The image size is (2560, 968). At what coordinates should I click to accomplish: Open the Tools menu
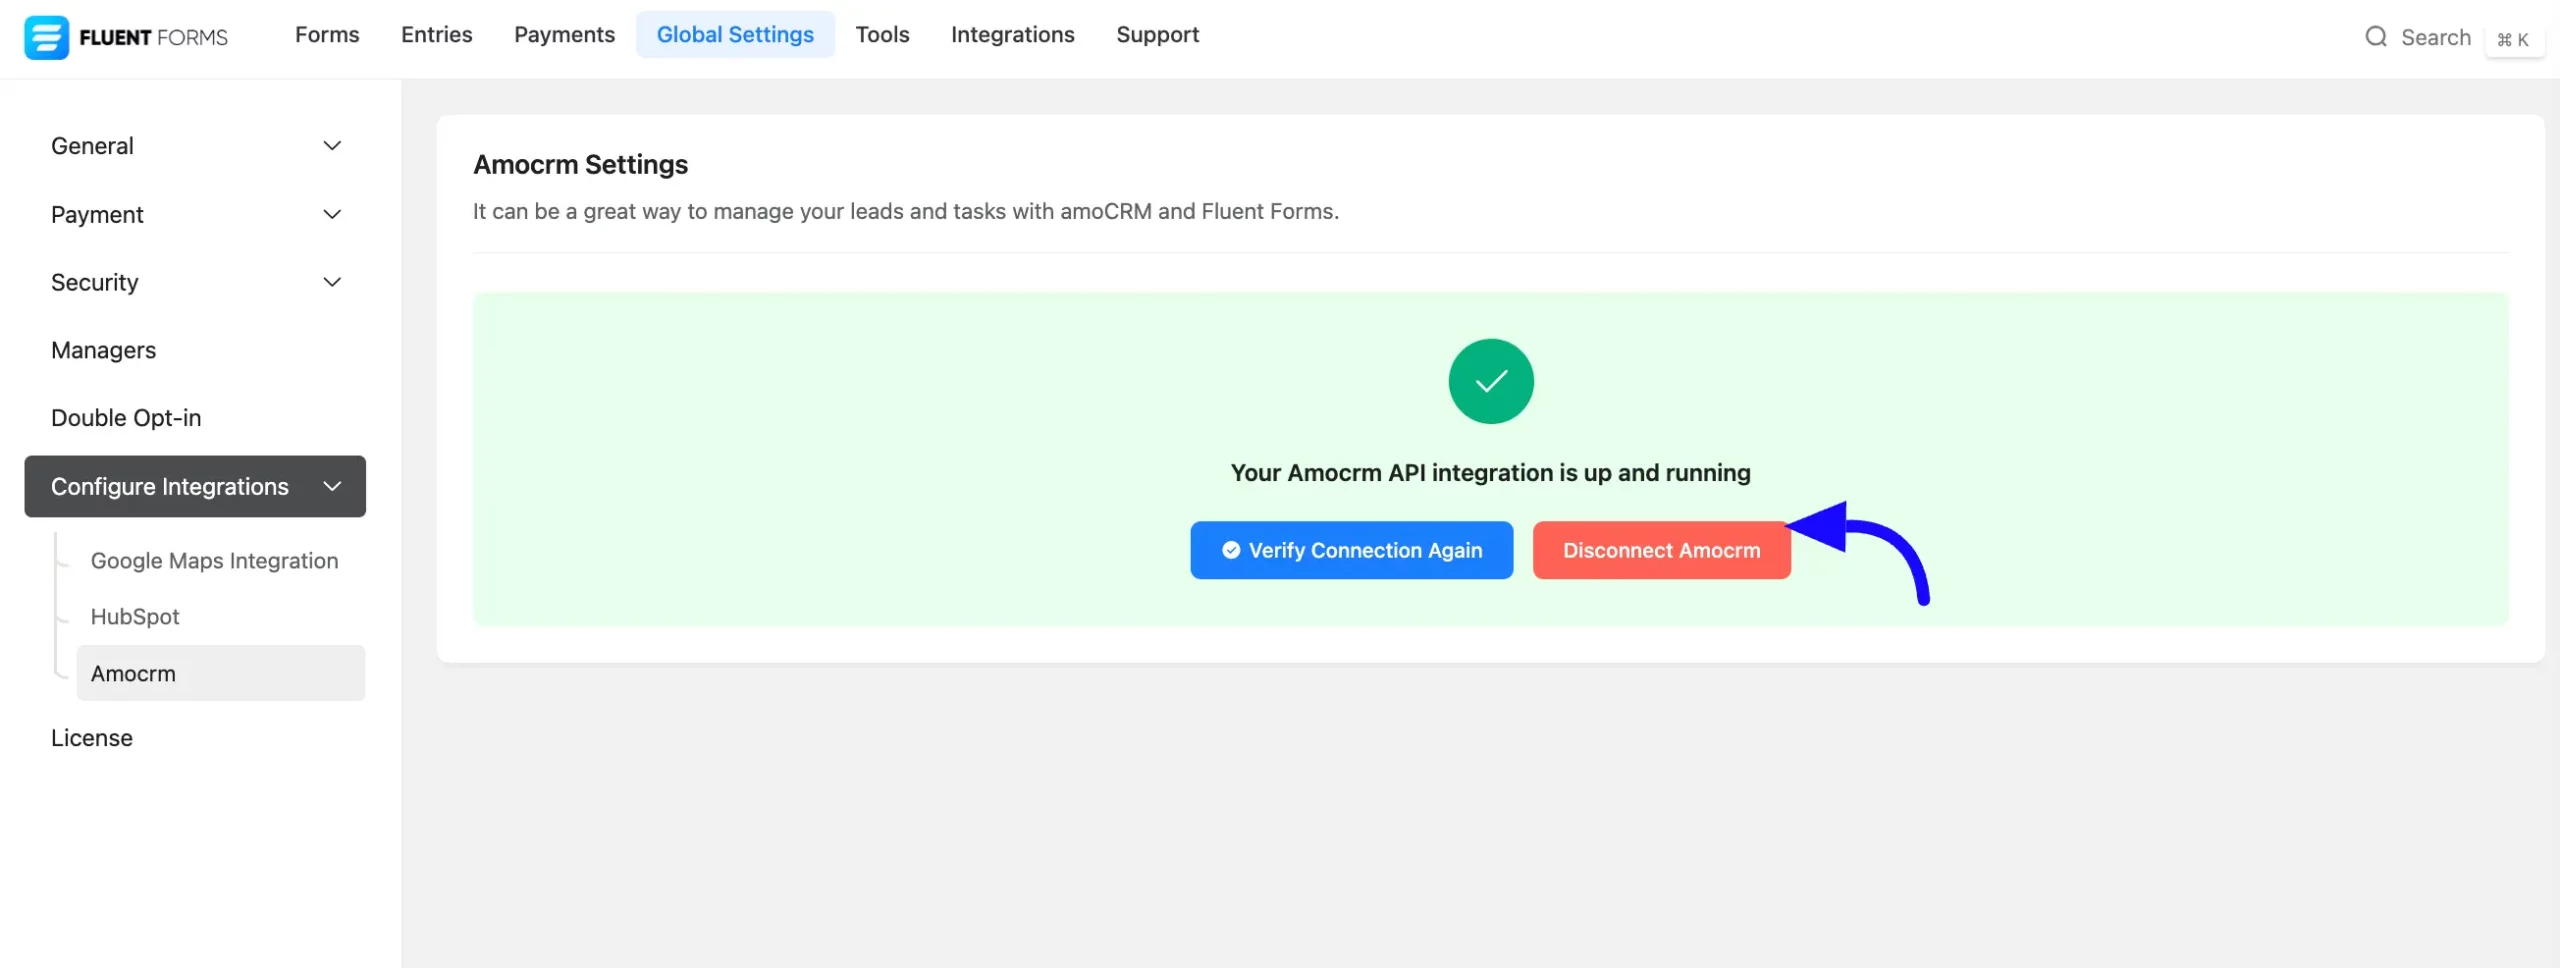pyautogui.click(x=882, y=35)
